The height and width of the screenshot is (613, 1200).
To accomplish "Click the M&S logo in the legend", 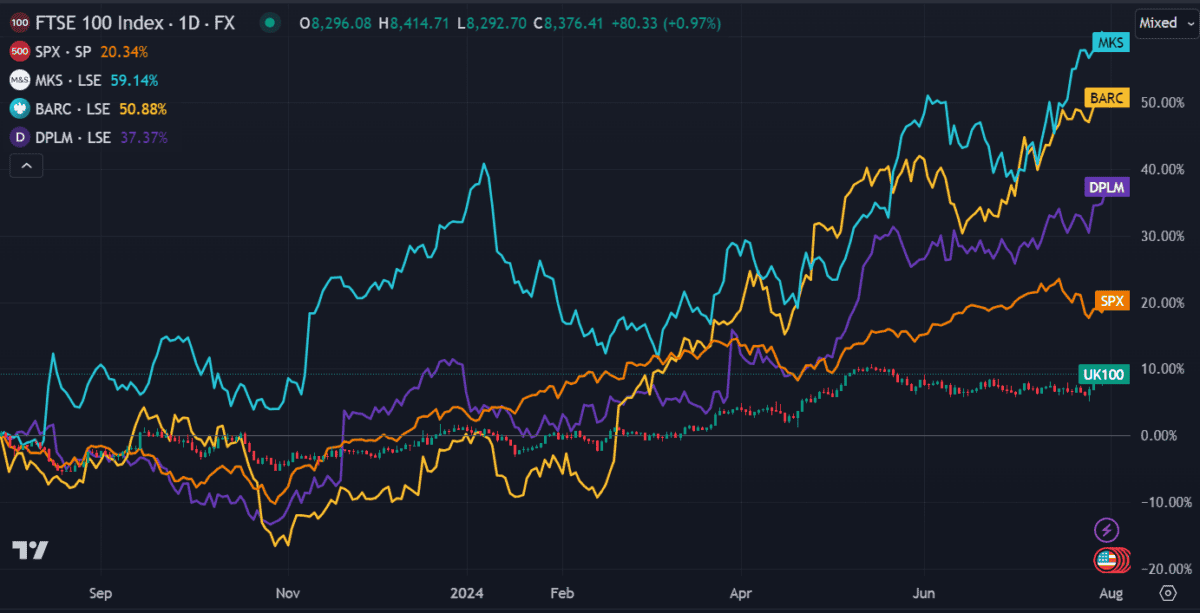I will click(19, 80).
